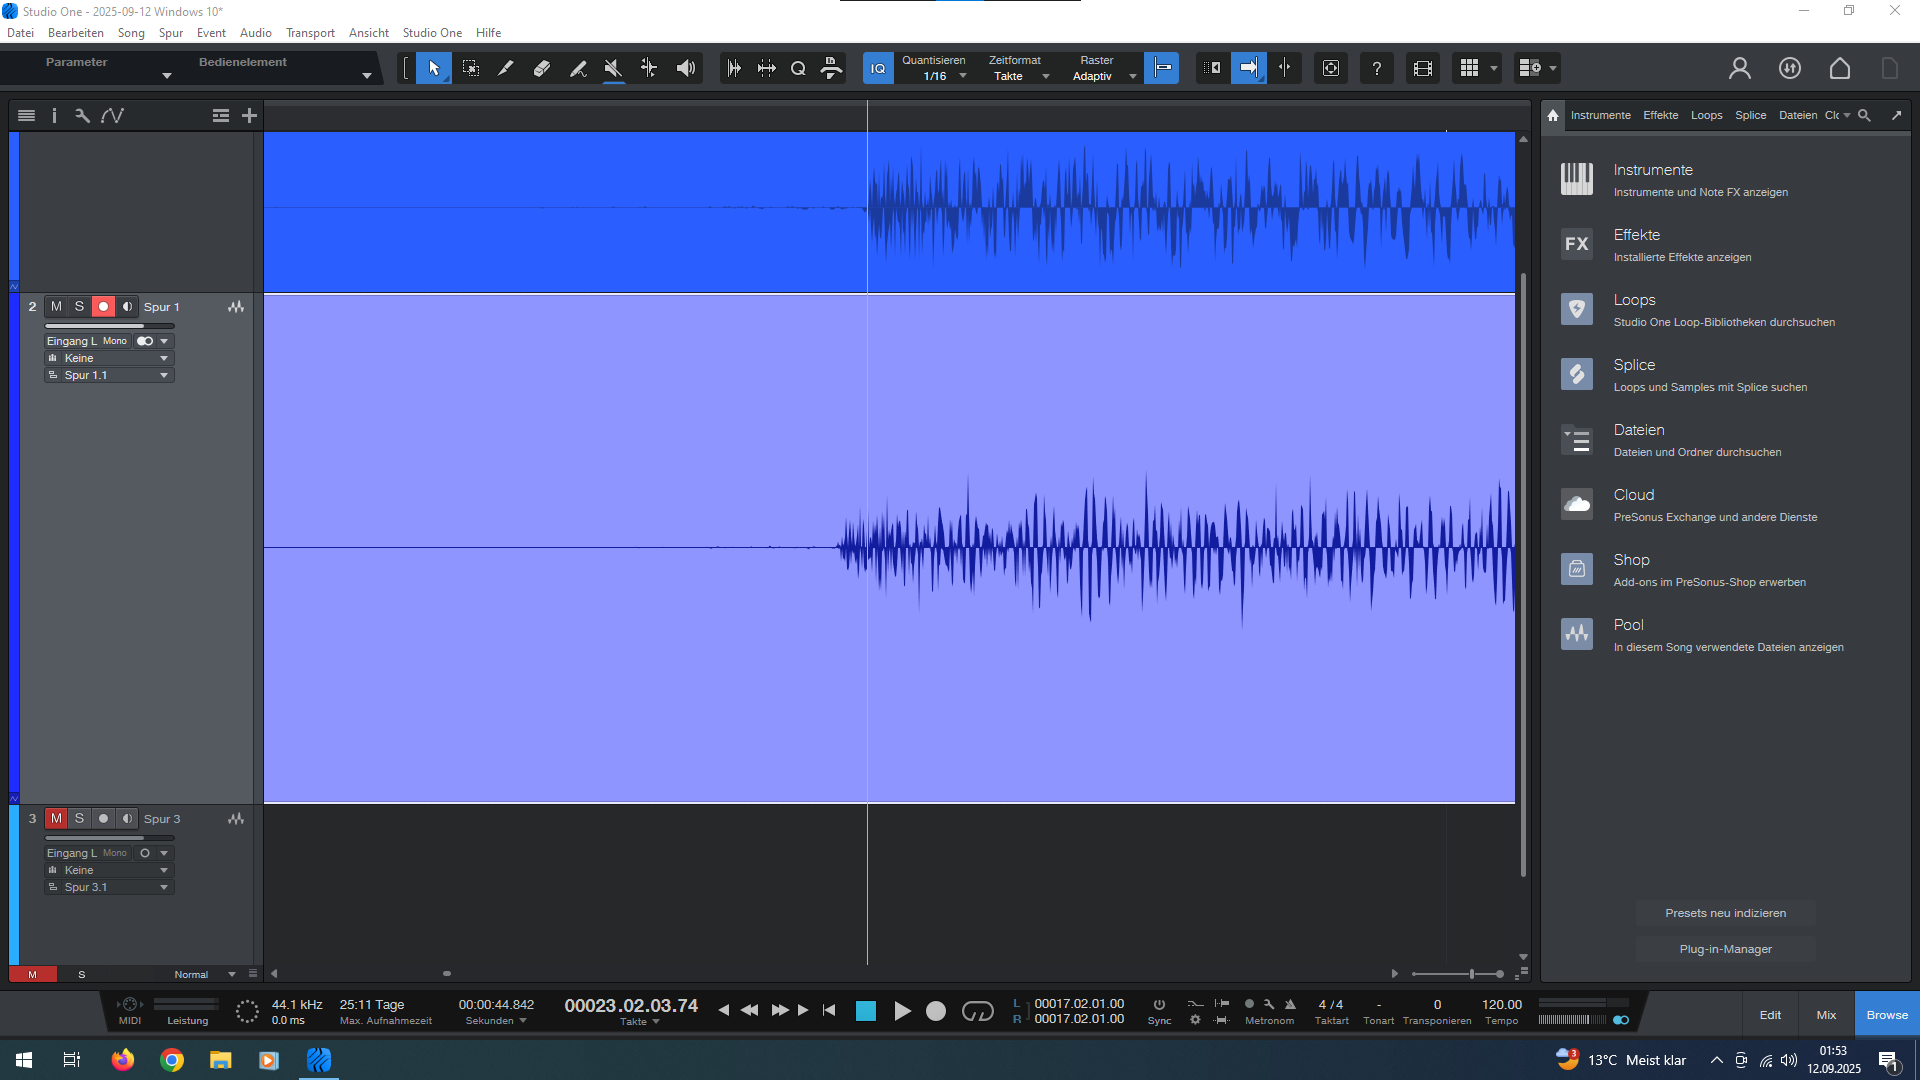This screenshot has width=1920, height=1080.
Task: Expand the Spur 1.1 layer dropdown
Action: (x=164, y=375)
